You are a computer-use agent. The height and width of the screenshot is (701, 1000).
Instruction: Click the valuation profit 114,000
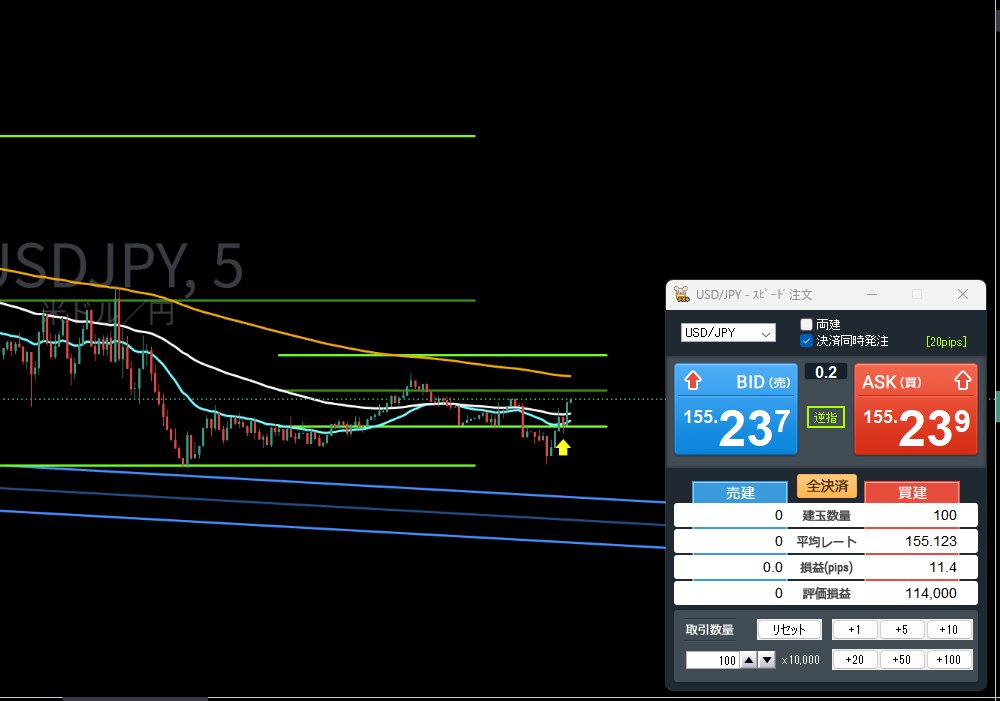pos(931,594)
